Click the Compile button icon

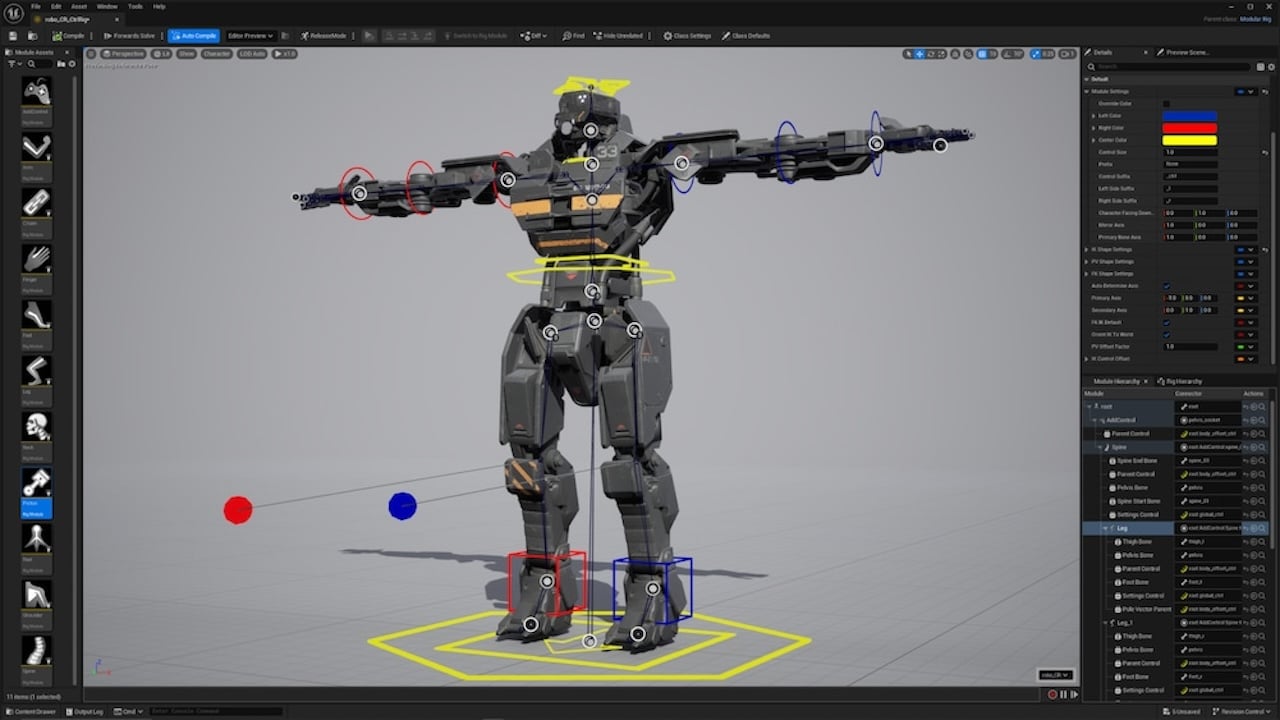(x=55, y=35)
